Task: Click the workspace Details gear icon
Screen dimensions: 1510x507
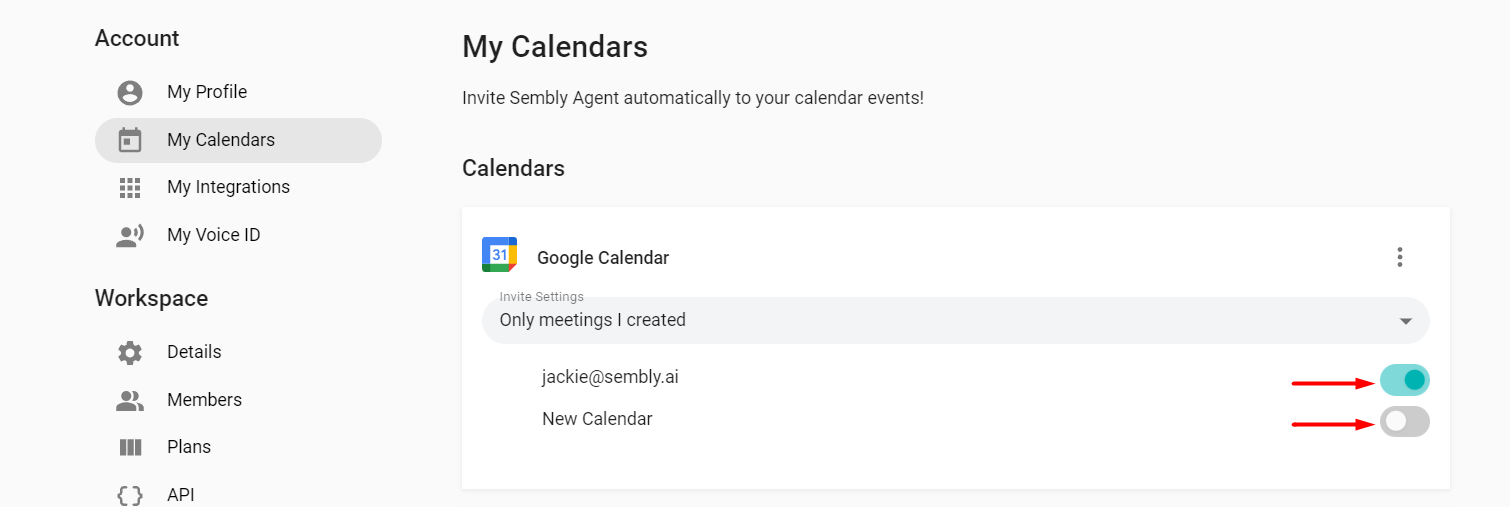Action: pyautogui.click(x=130, y=352)
